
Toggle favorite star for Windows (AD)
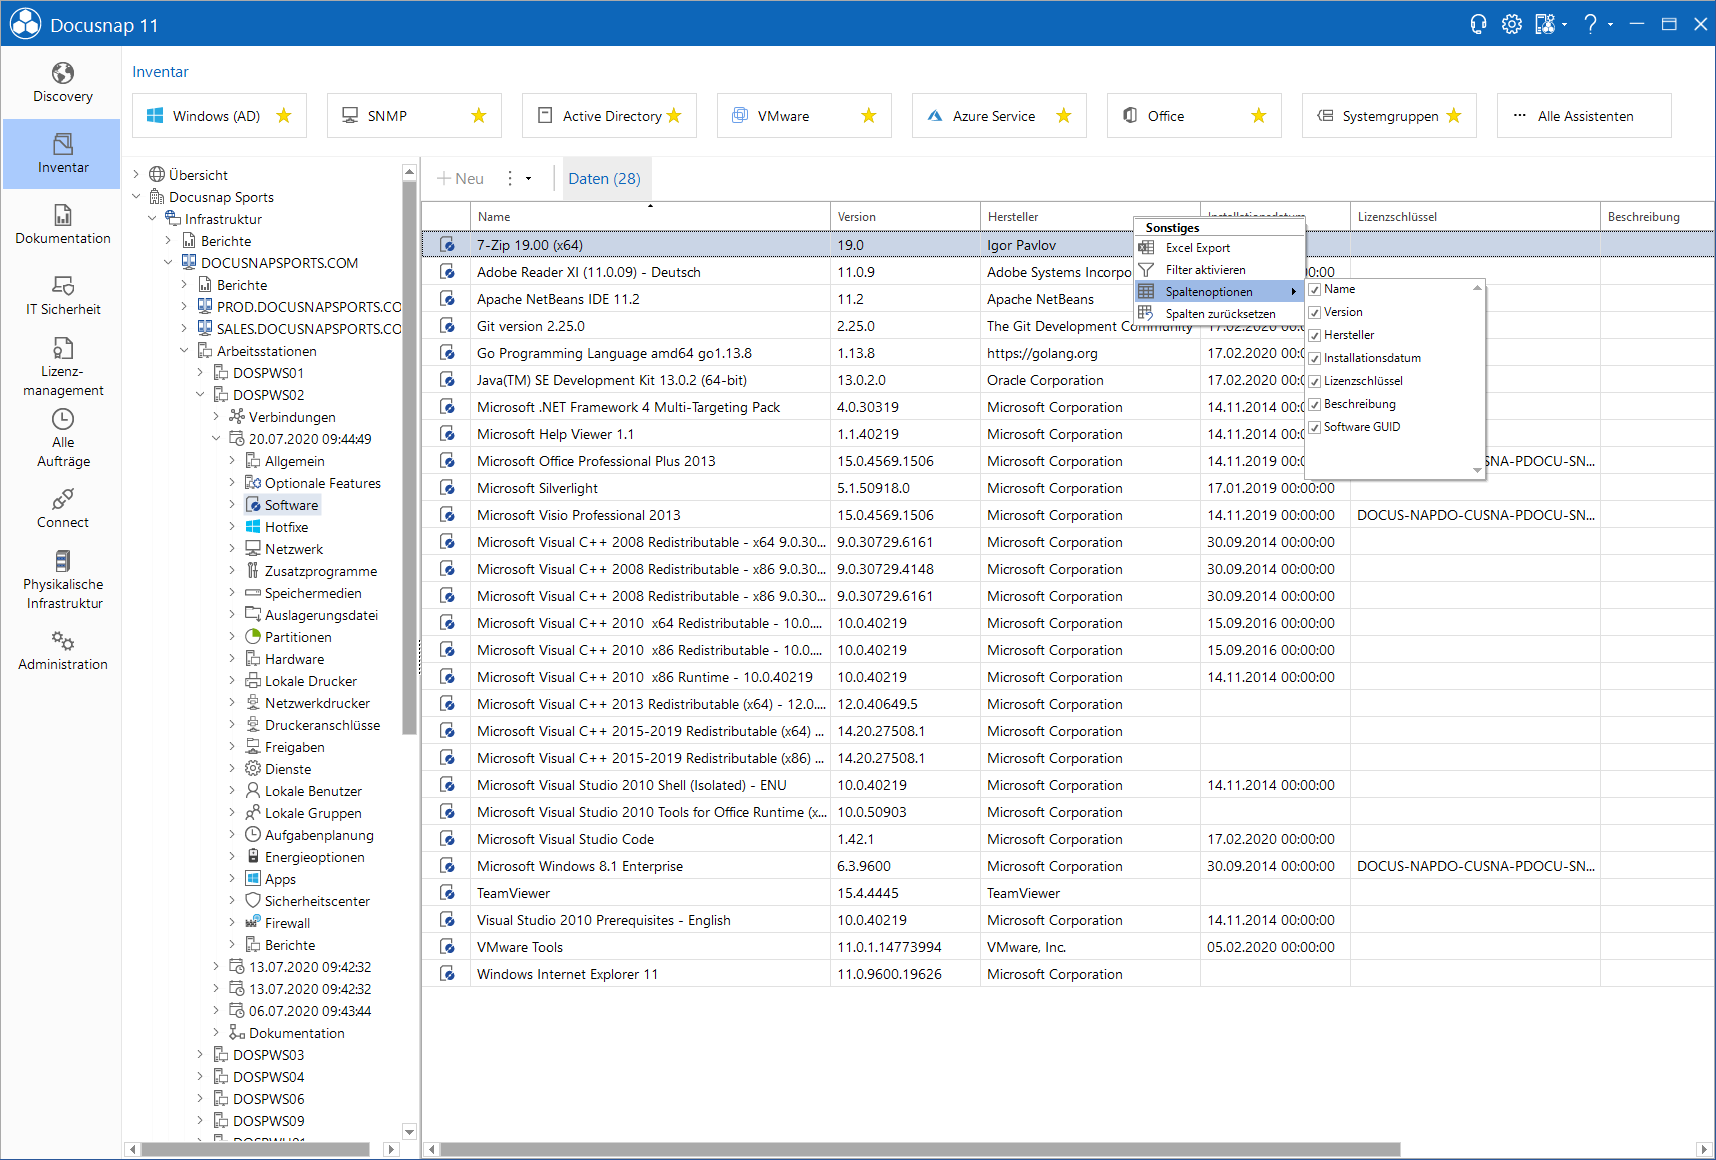(284, 116)
